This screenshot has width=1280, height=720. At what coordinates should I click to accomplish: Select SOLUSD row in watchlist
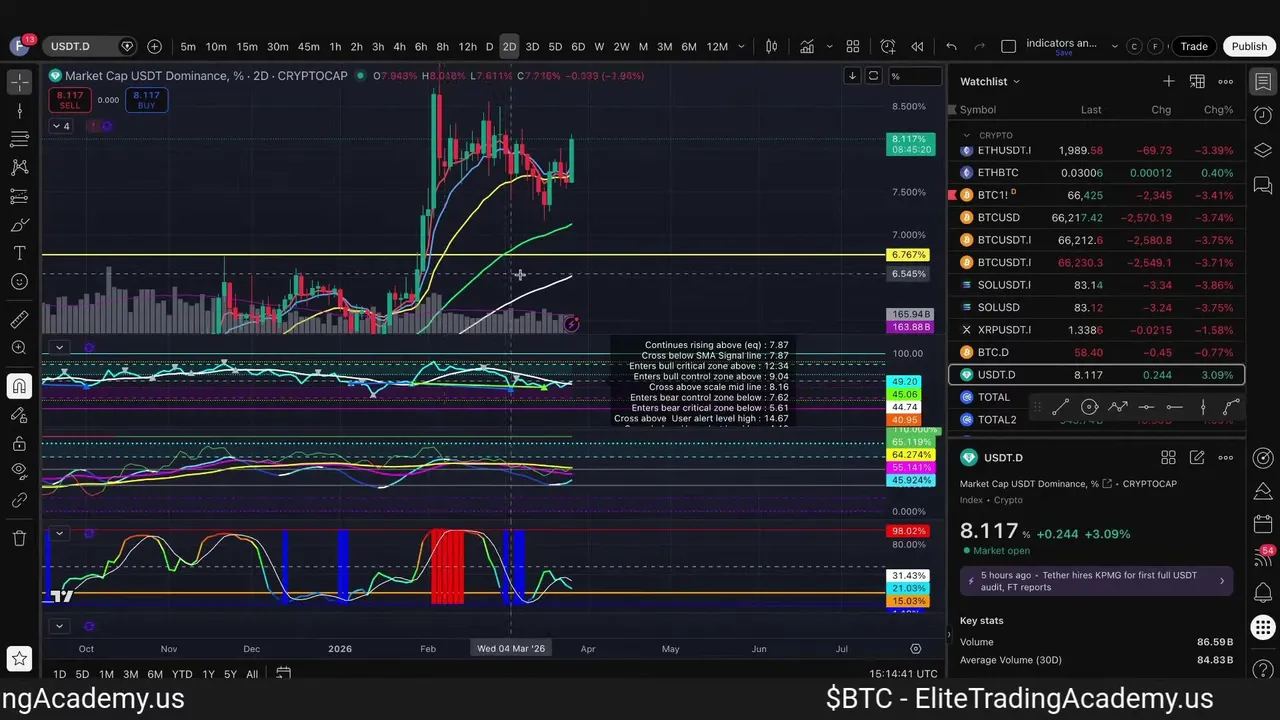pyautogui.click(x=1096, y=307)
